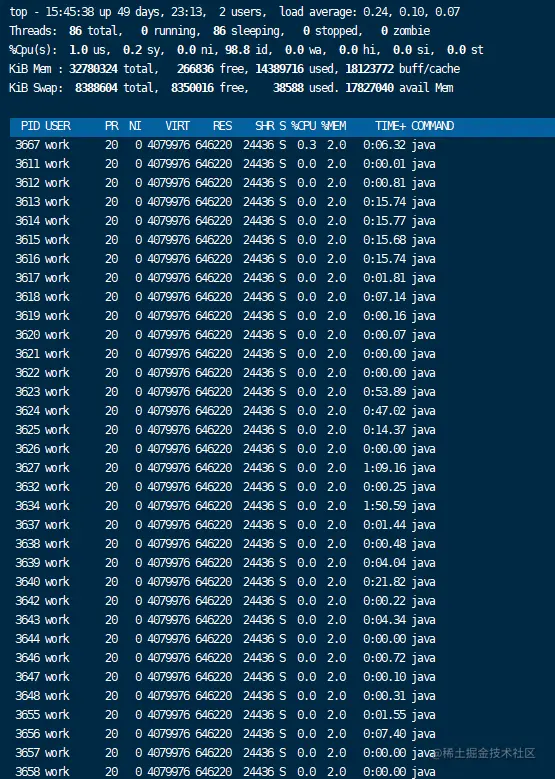Click the TIME+ value 0:47.02

pyautogui.click(x=385, y=411)
